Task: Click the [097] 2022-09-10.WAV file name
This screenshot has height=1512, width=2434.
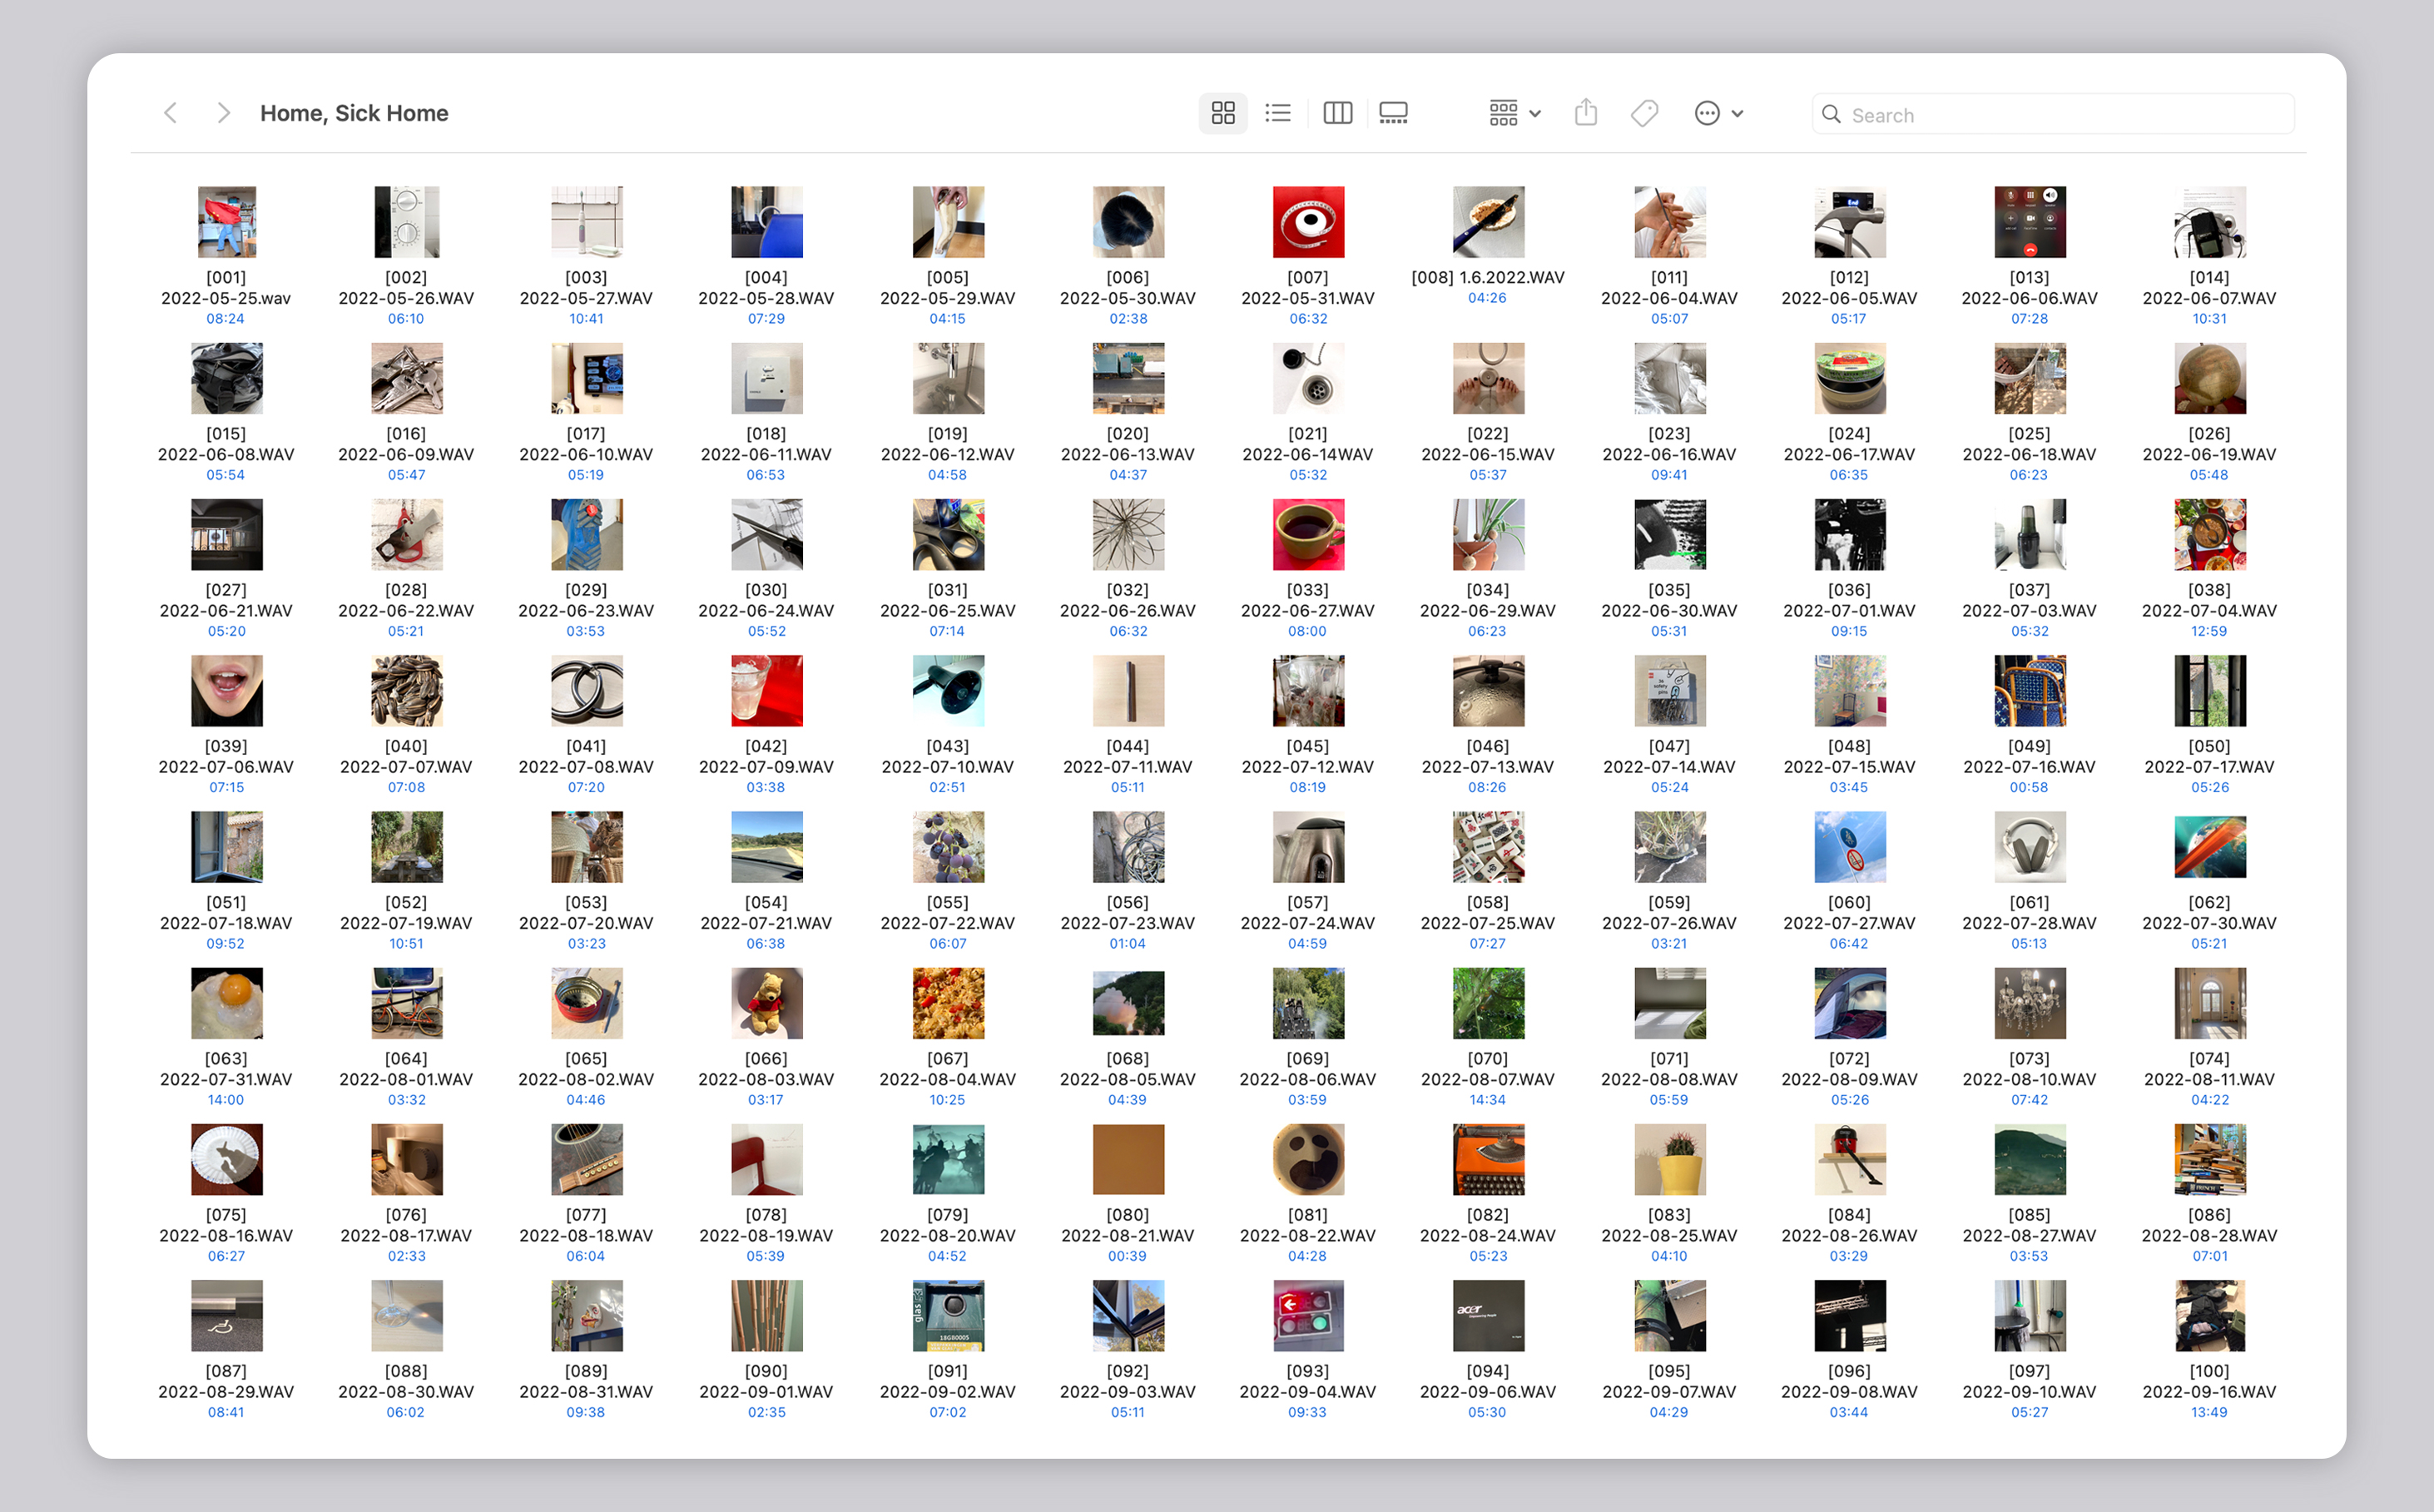Action: click(x=2029, y=1381)
